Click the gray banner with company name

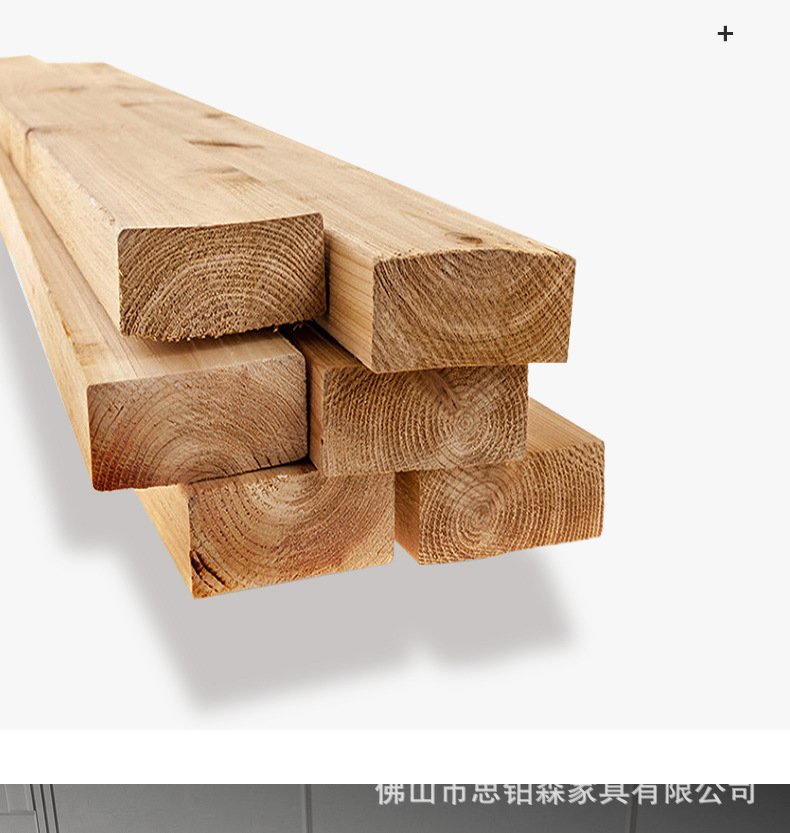395,808
